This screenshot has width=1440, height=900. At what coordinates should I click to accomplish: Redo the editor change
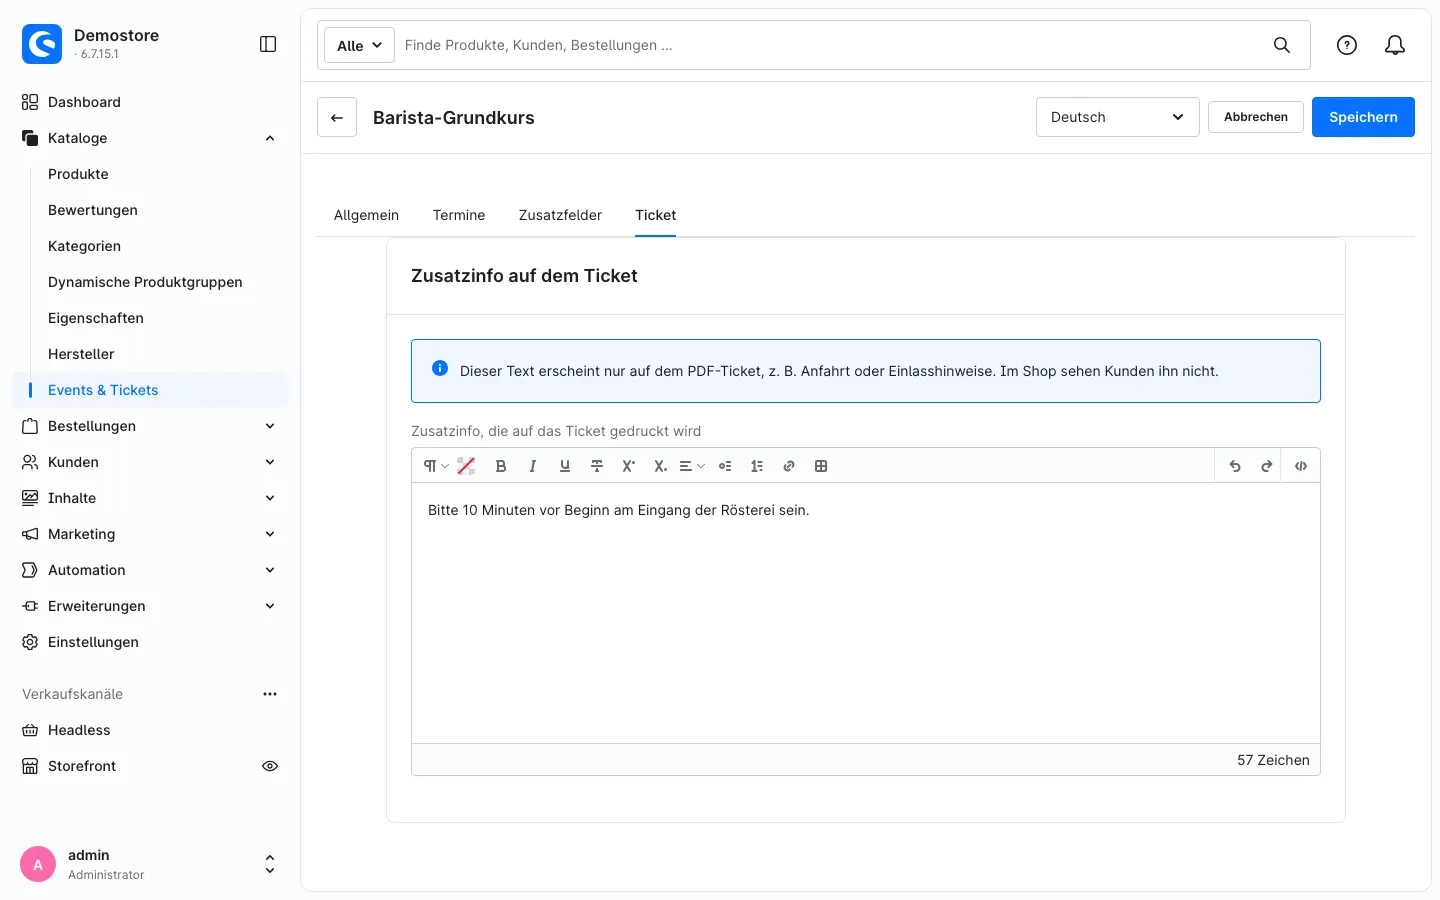pos(1267,466)
